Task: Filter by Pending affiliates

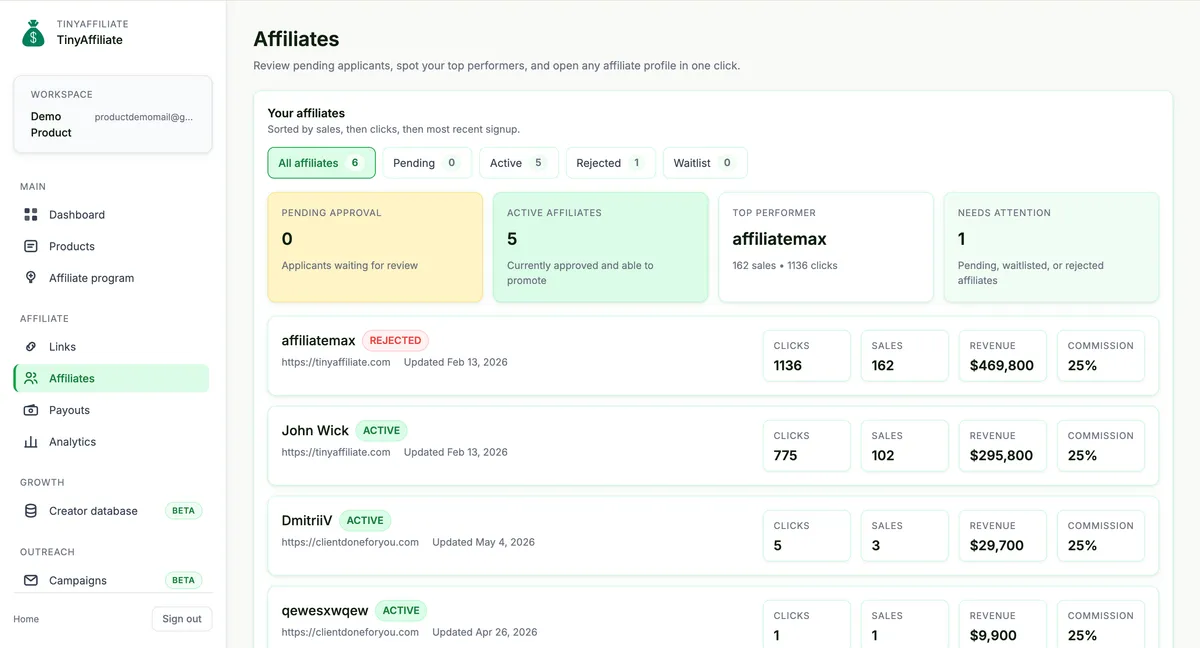Action: [x=427, y=163]
